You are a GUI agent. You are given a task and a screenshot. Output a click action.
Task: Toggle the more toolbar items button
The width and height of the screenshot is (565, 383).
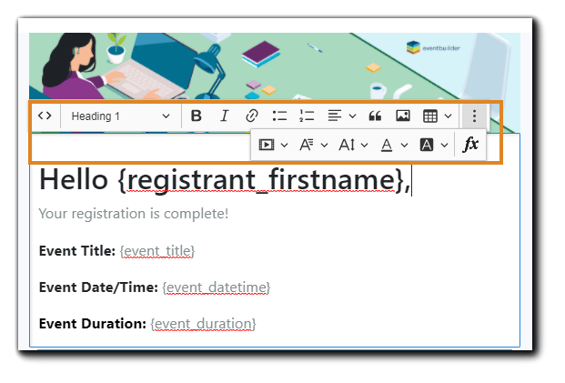point(474,116)
